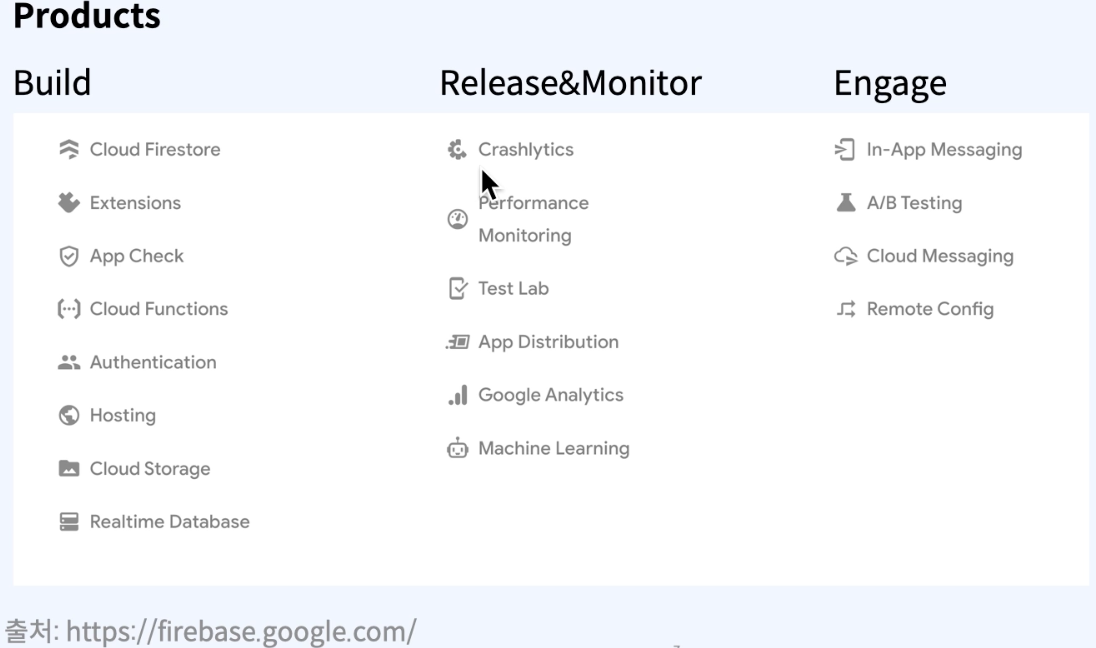Select the A/B Testing link
Viewport: 1096px width, 648px height.
pos(914,203)
